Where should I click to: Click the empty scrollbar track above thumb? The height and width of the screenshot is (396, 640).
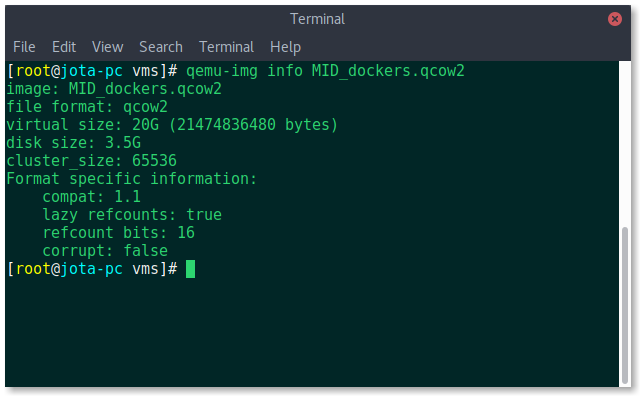coord(624,143)
